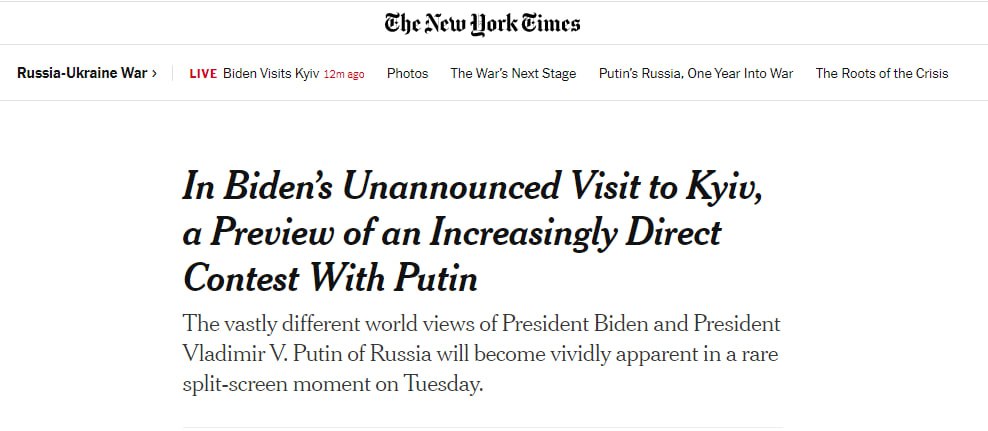Click the red LIVE badge
Screen dimensions: 988x431
tap(203, 73)
